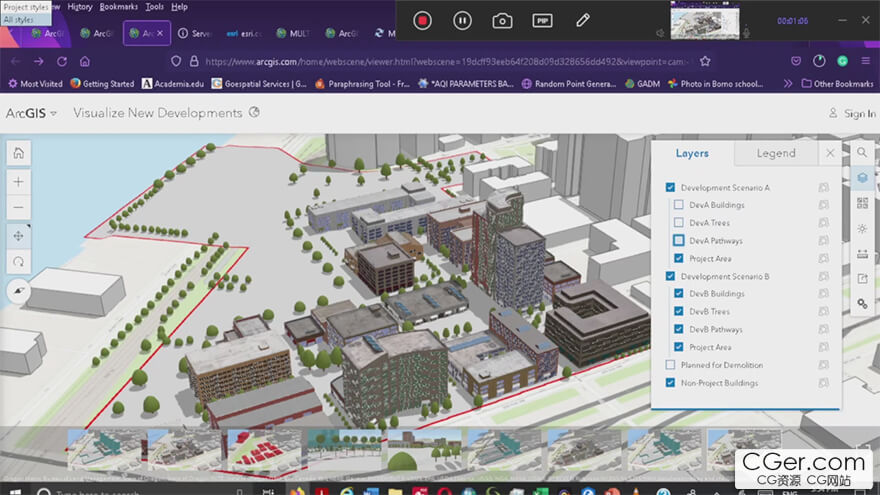Check the DevA Trees layer
This screenshot has height=495, width=880.
679,223
